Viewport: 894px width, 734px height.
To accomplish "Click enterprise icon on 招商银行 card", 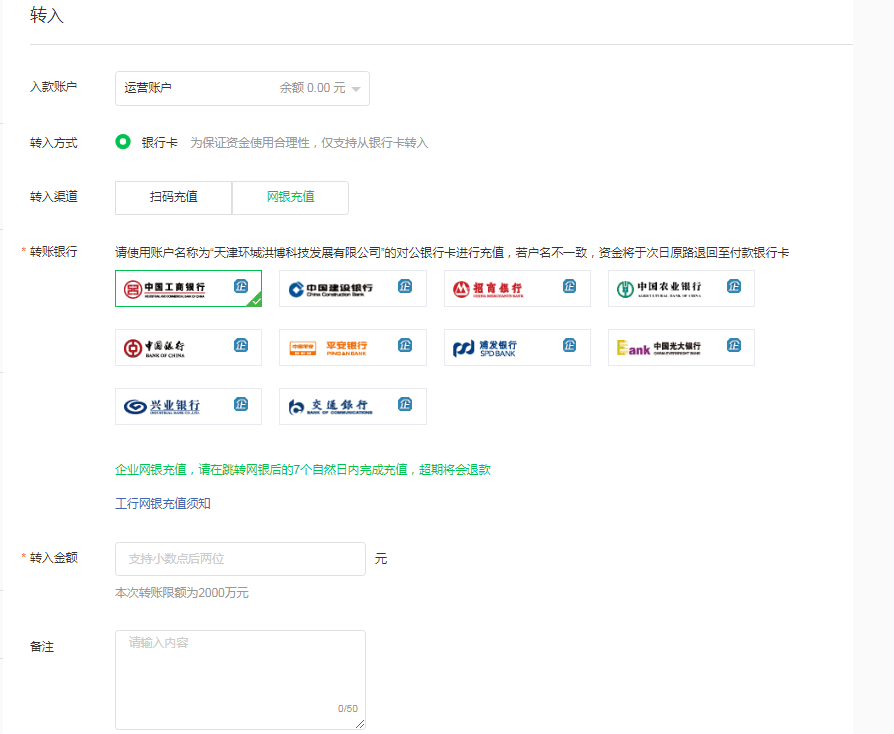I will (x=570, y=286).
